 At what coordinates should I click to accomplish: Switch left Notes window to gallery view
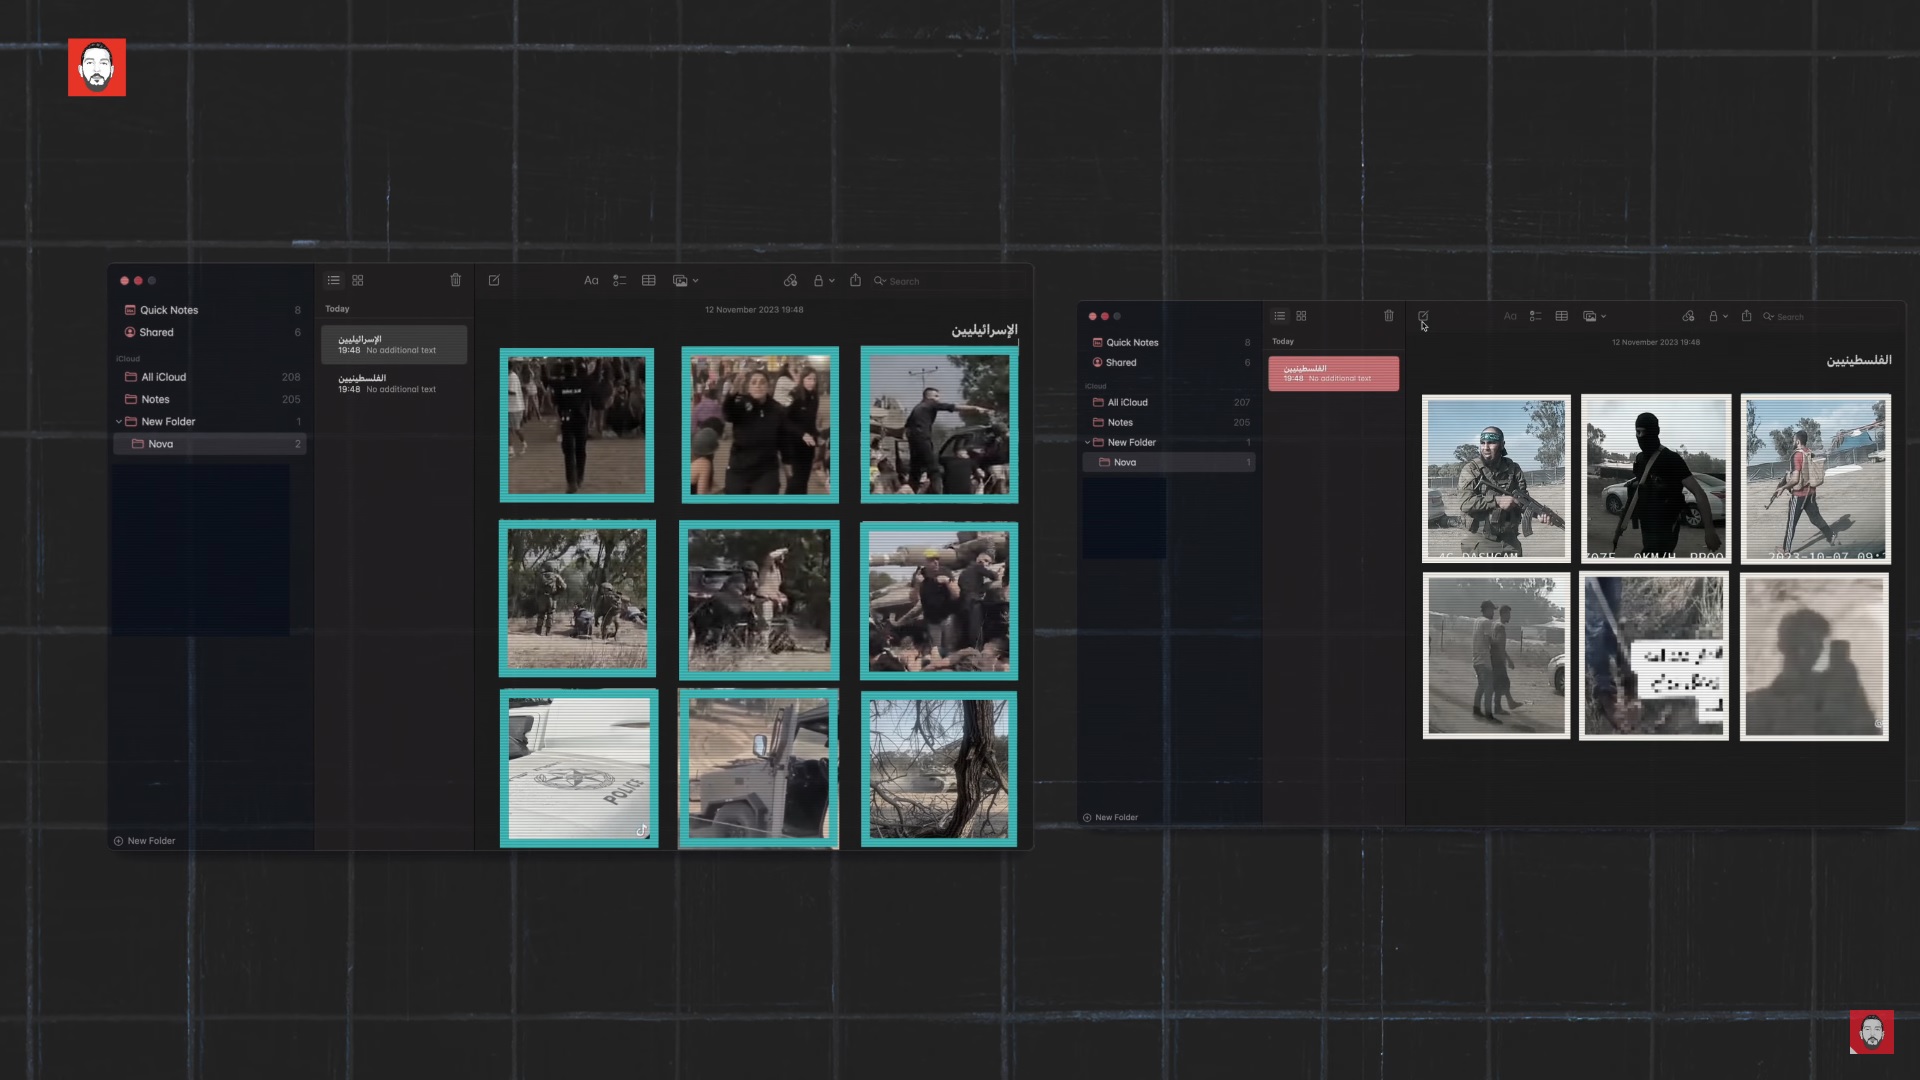click(x=358, y=281)
